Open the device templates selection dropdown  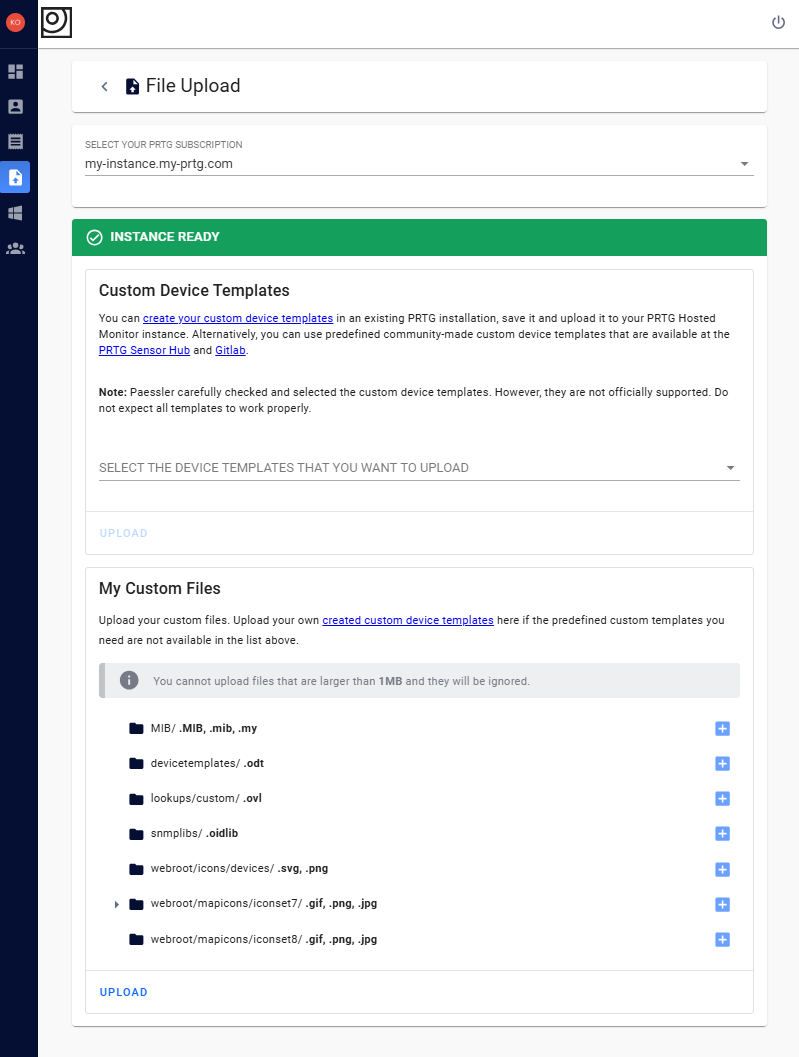tap(419, 468)
